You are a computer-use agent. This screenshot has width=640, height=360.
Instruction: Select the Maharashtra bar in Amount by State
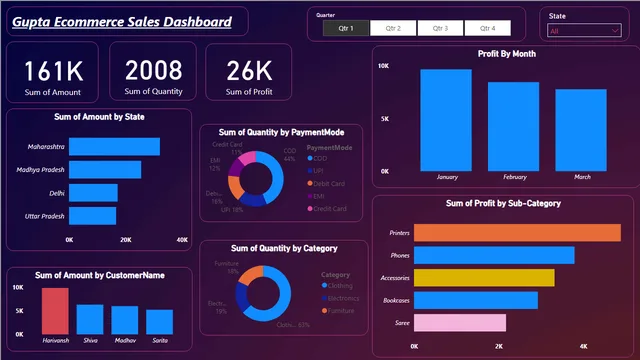click(114, 147)
